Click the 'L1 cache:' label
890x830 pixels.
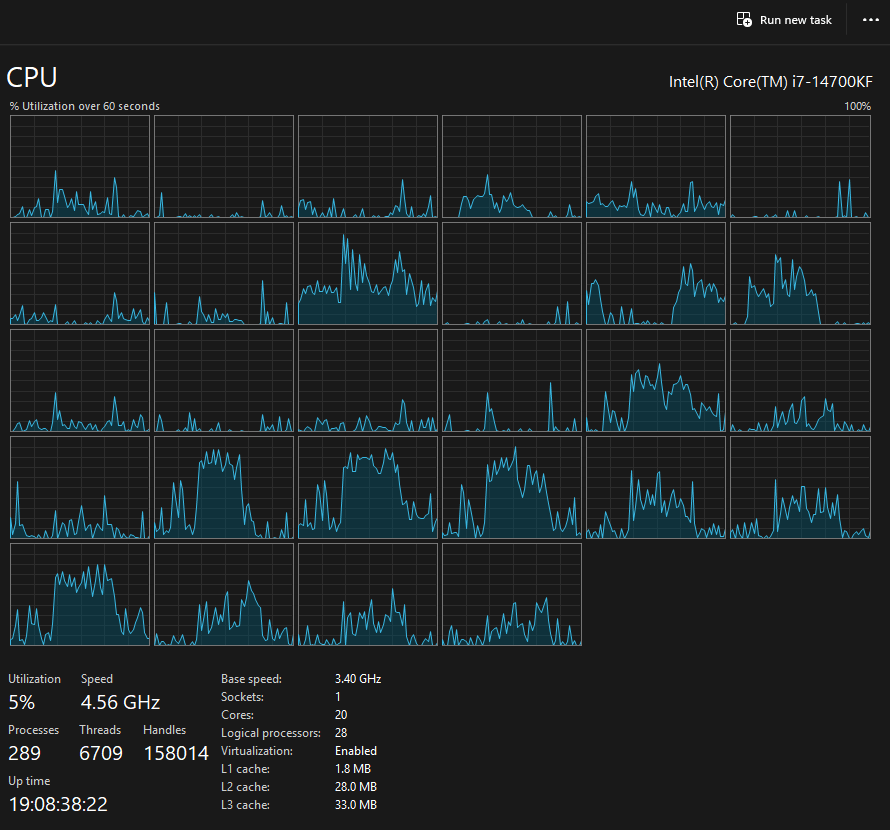click(x=245, y=769)
